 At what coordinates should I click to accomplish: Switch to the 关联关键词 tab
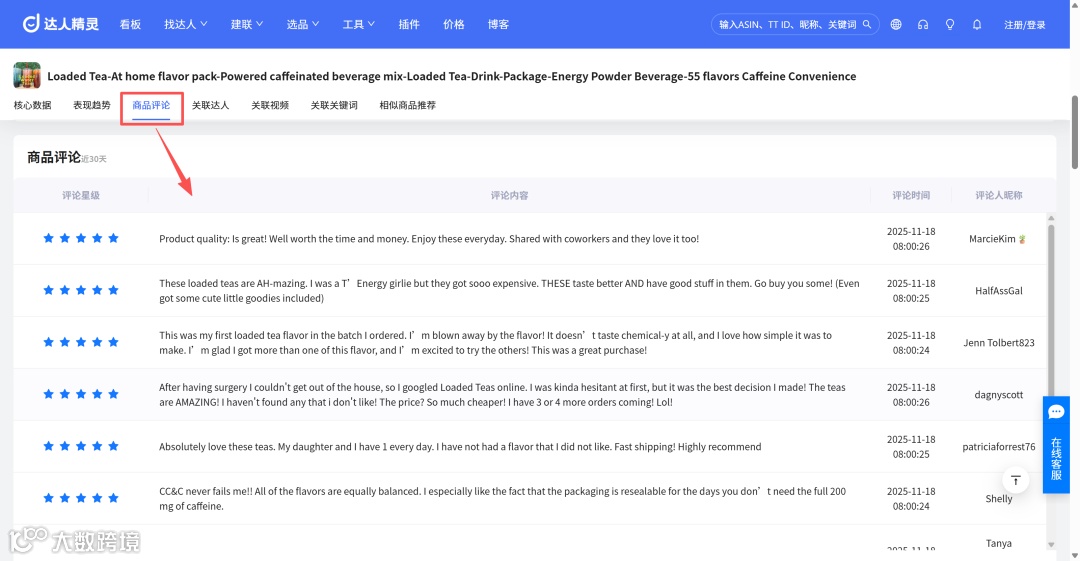[334, 105]
